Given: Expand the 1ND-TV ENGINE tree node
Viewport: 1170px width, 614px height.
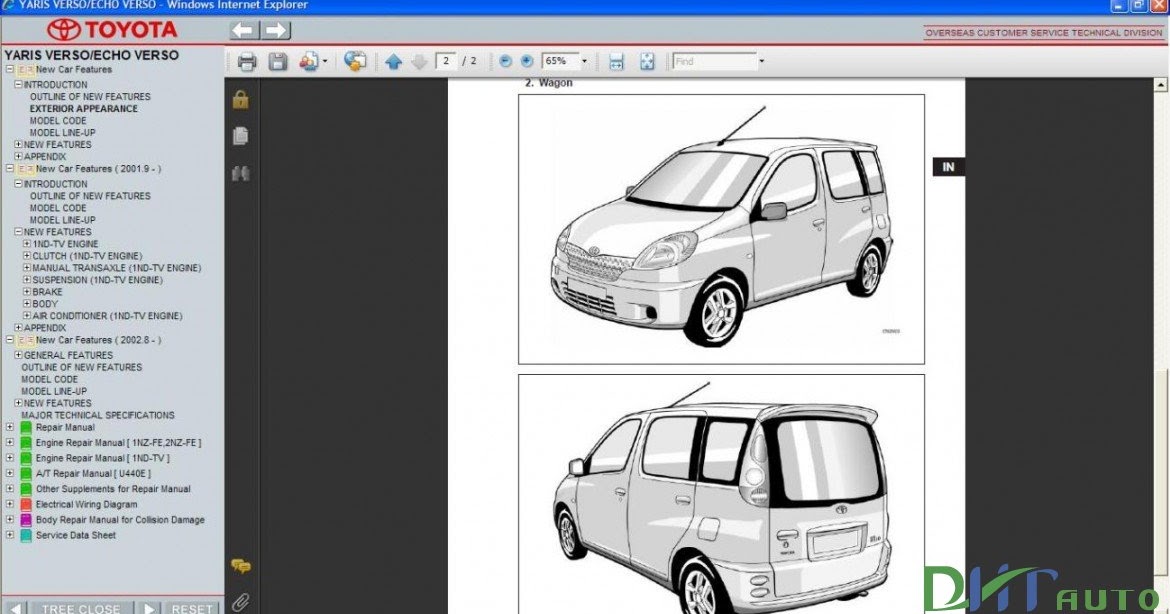Looking at the screenshot, I should (x=27, y=244).
